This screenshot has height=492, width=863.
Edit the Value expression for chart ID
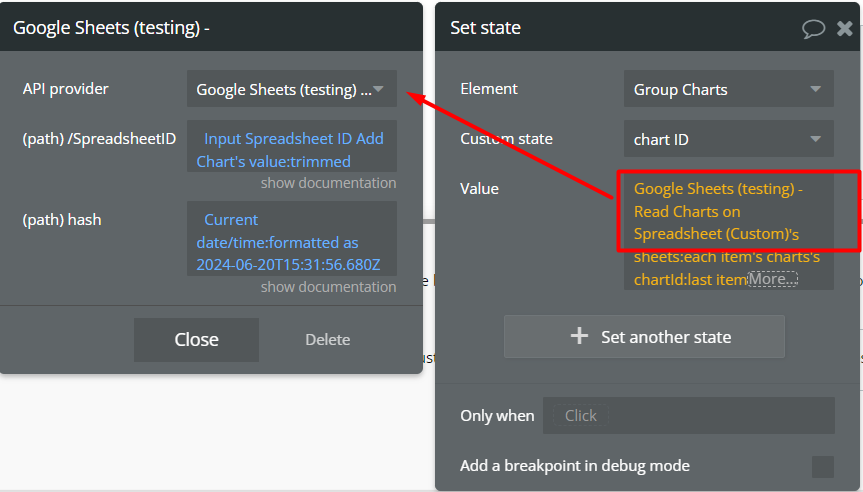728,233
